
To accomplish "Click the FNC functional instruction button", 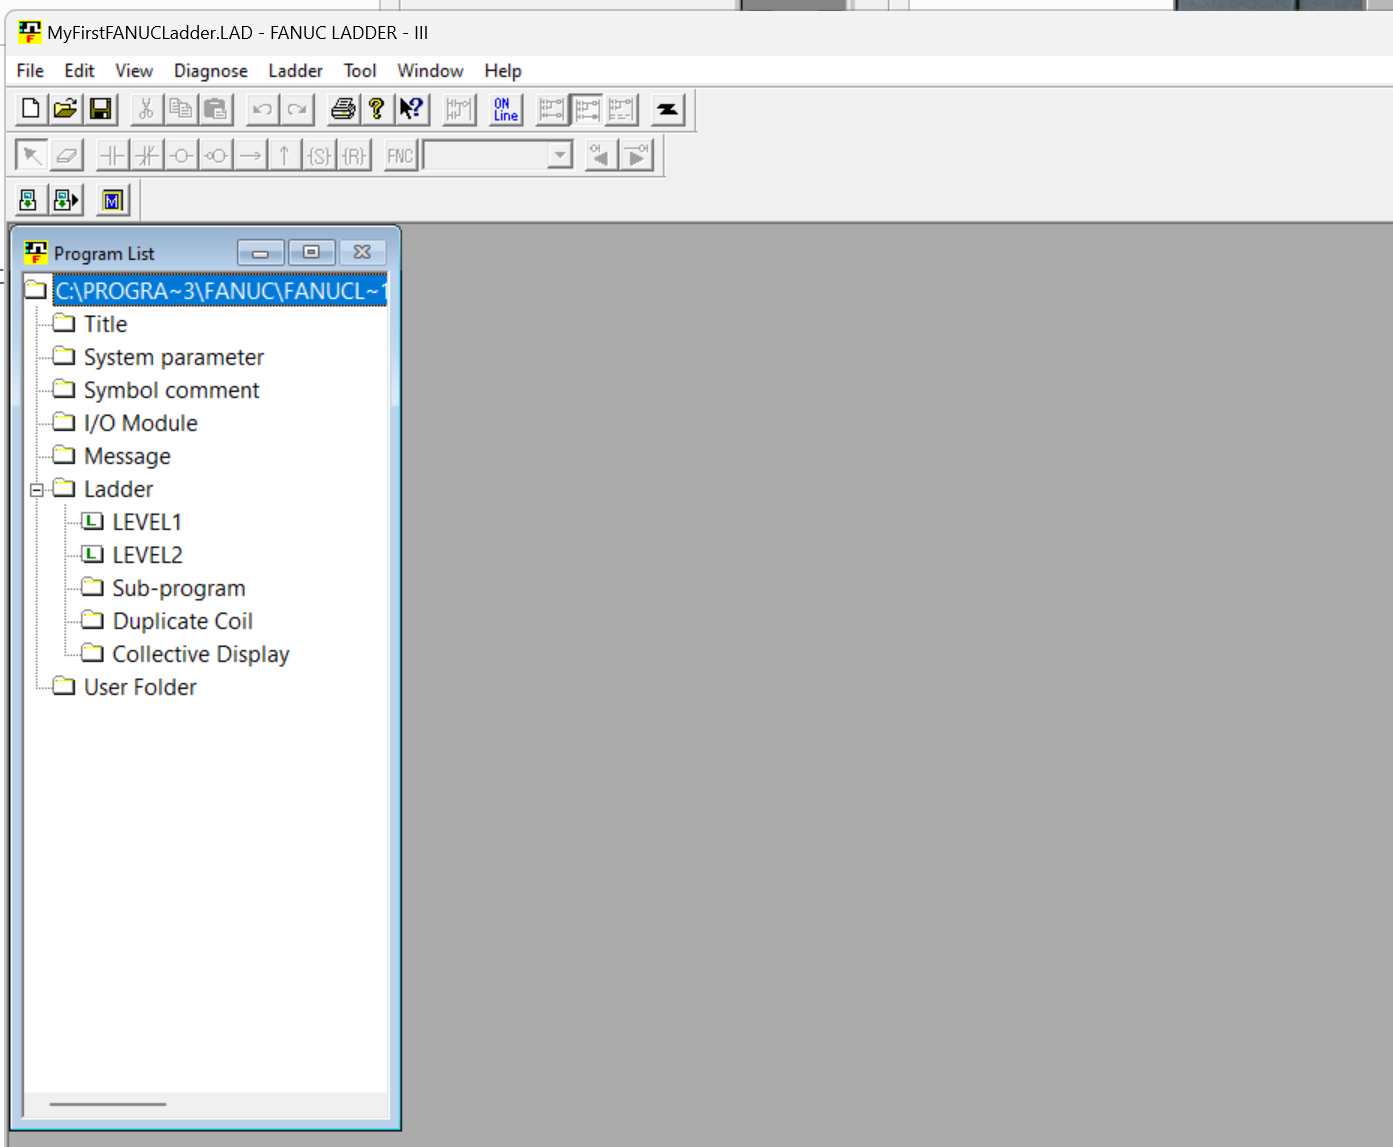I will [x=400, y=155].
